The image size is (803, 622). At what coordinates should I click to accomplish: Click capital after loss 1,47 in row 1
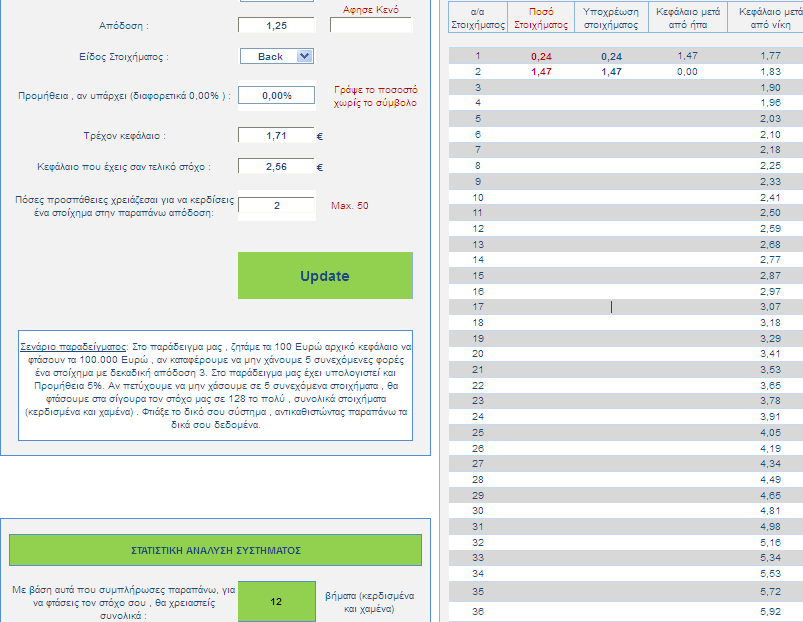click(687, 56)
